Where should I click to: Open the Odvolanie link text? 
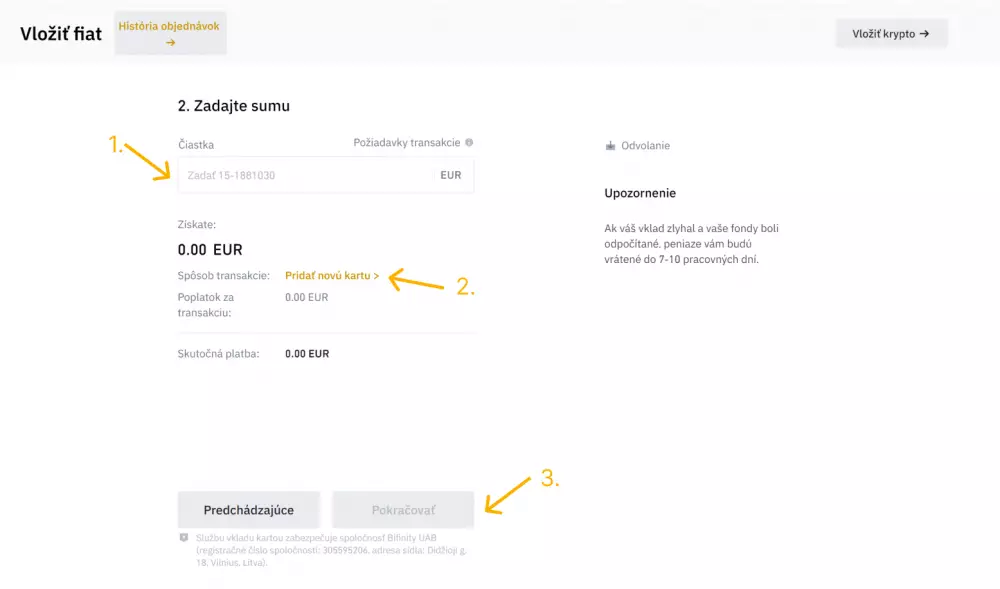[x=645, y=146]
